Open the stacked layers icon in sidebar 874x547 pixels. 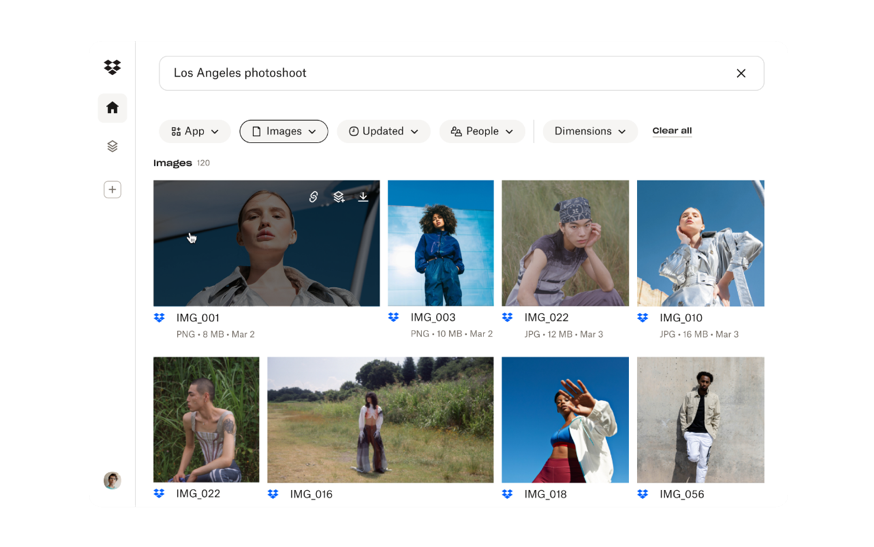click(x=112, y=146)
